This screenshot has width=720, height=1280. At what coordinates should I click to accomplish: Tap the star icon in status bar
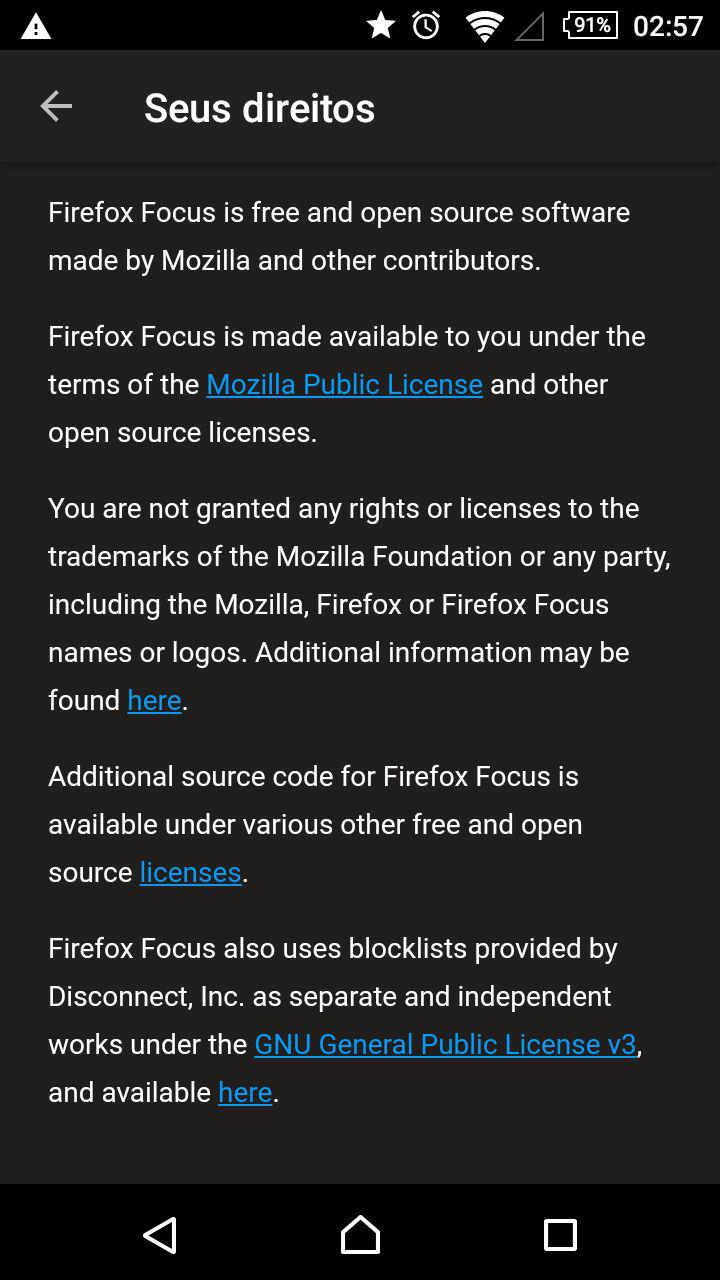pyautogui.click(x=381, y=25)
